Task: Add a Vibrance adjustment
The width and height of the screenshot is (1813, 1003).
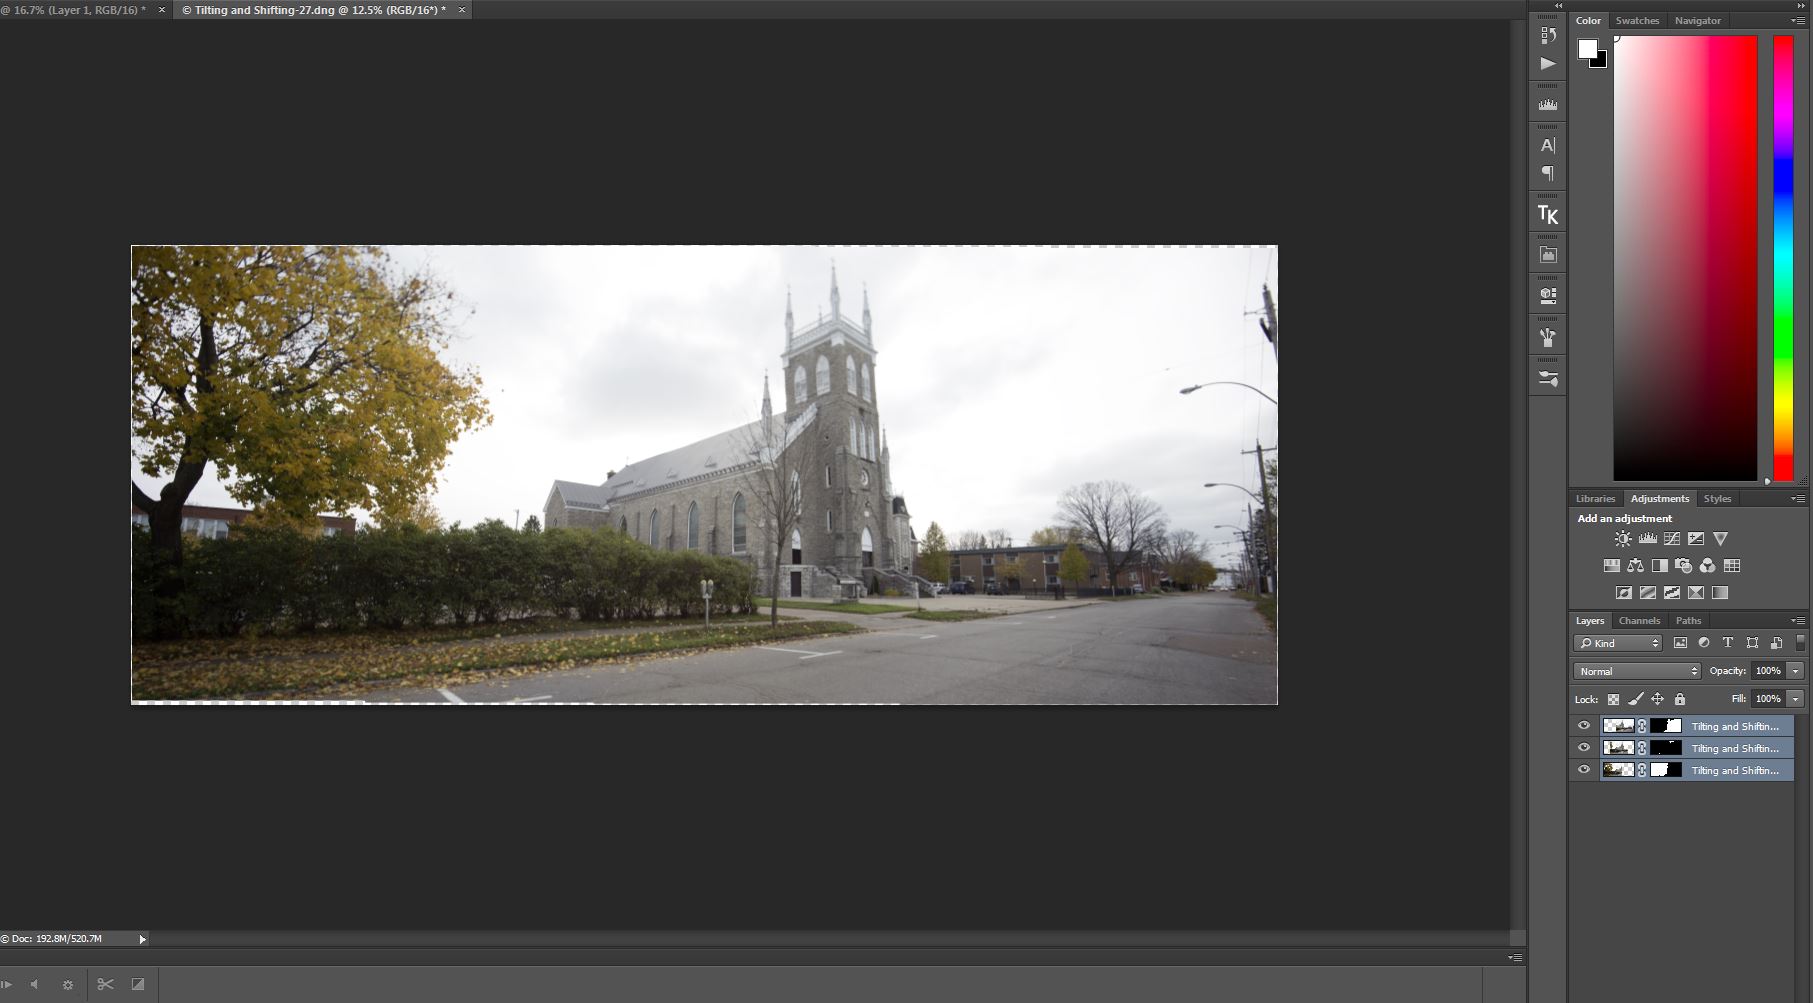Action: (1720, 538)
